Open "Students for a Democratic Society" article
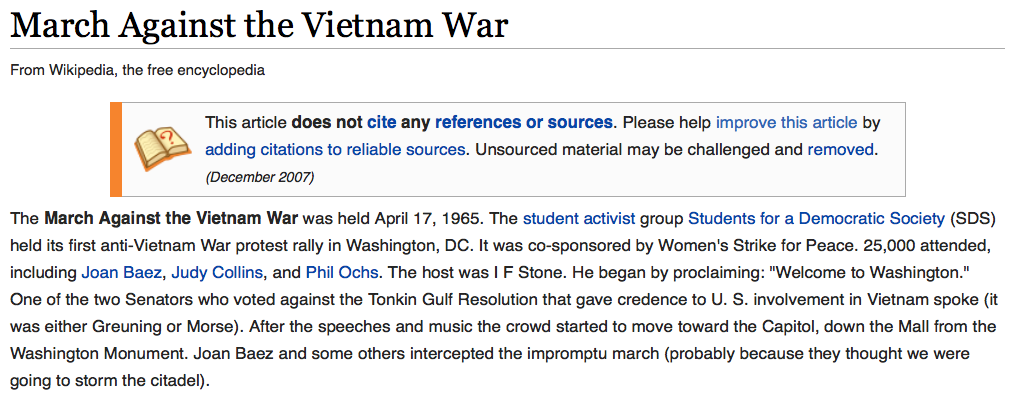The height and width of the screenshot is (399, 1010). (816, 218)
